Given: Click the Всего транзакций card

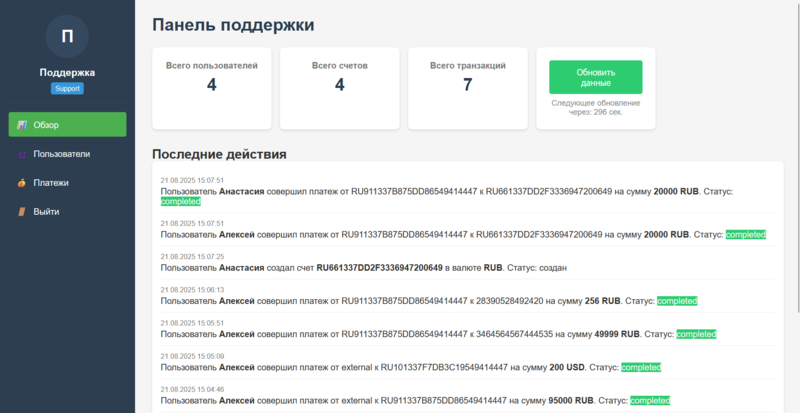Looking at the screenshot, I should (468, 88).
